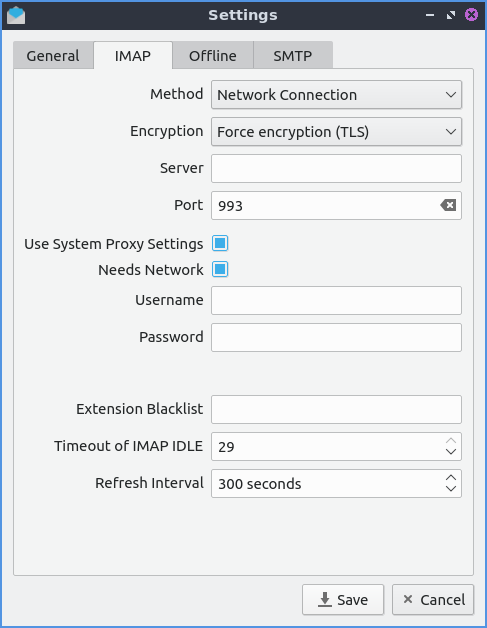
Task: Save the IMAP settings
Action: [x=343, y=600]
